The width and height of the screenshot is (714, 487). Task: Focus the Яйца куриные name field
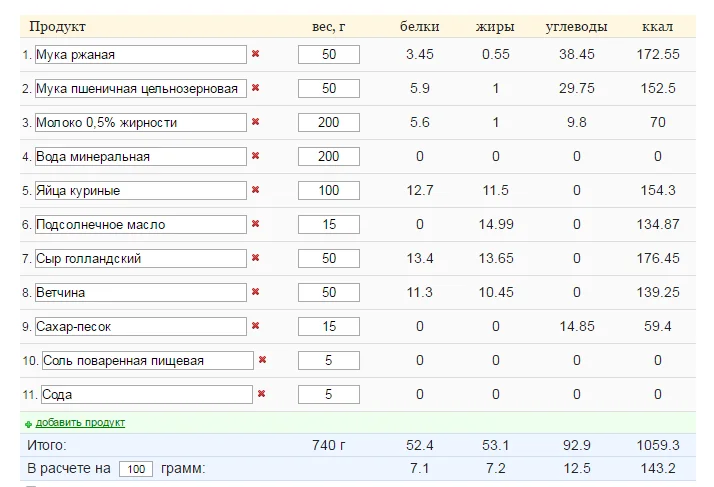[141, 190]
